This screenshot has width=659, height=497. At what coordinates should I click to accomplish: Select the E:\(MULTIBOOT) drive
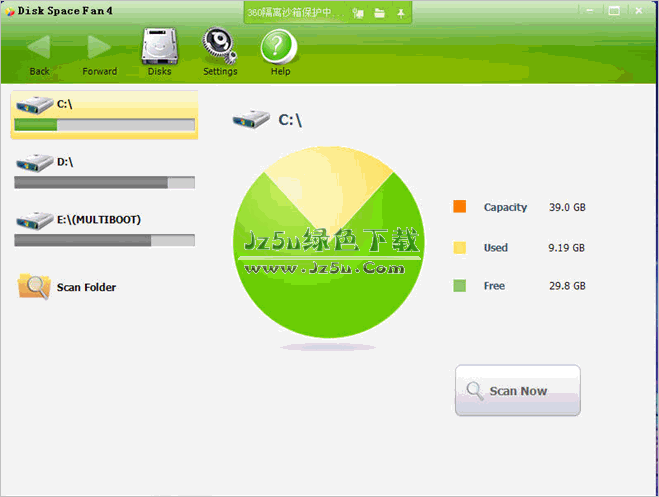pos(104,229)
